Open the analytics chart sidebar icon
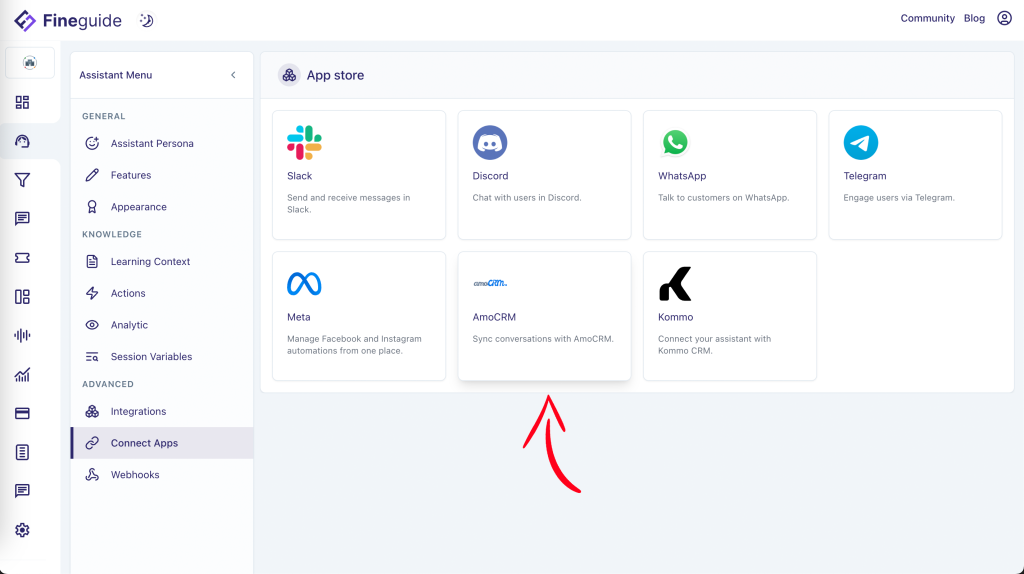This screenshot has height=574, width=1024. click(x=22, y=375)
